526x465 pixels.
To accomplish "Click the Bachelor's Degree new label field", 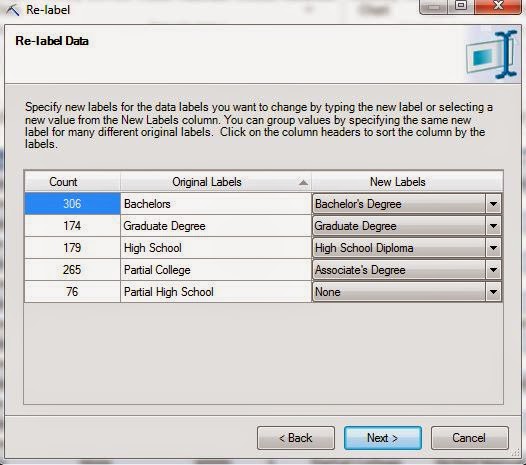I will point(399,204).
